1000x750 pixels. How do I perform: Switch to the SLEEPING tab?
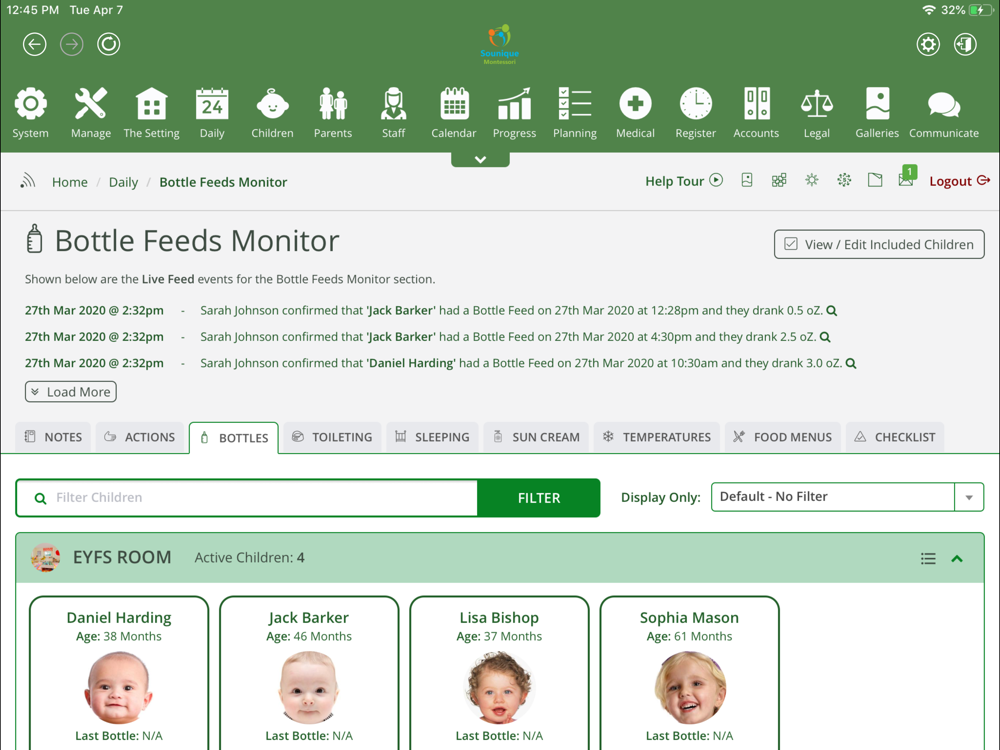[432, 437]
